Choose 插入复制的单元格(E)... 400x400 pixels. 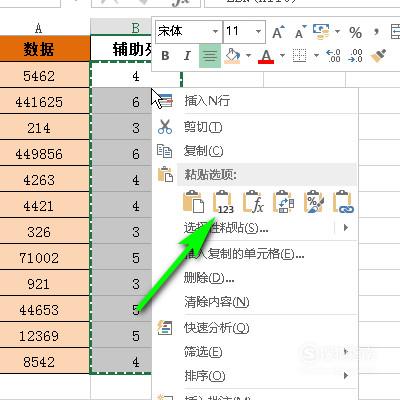pos(254,254)
